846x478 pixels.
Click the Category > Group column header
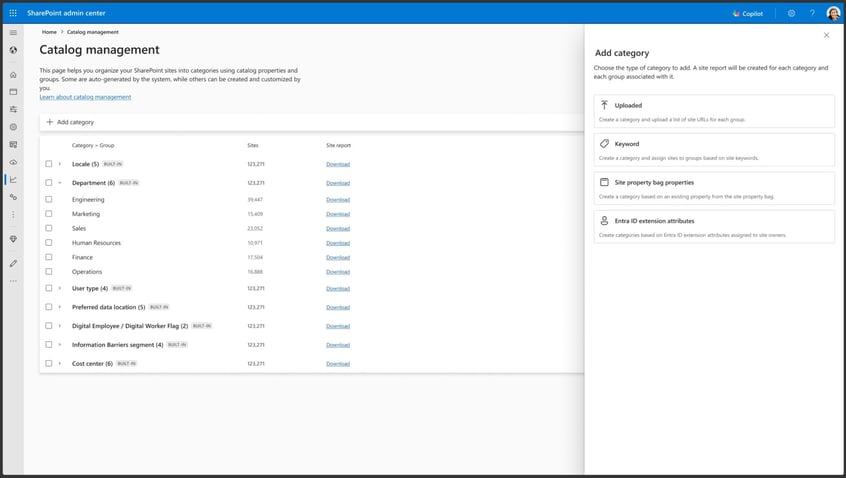(93, 145)
